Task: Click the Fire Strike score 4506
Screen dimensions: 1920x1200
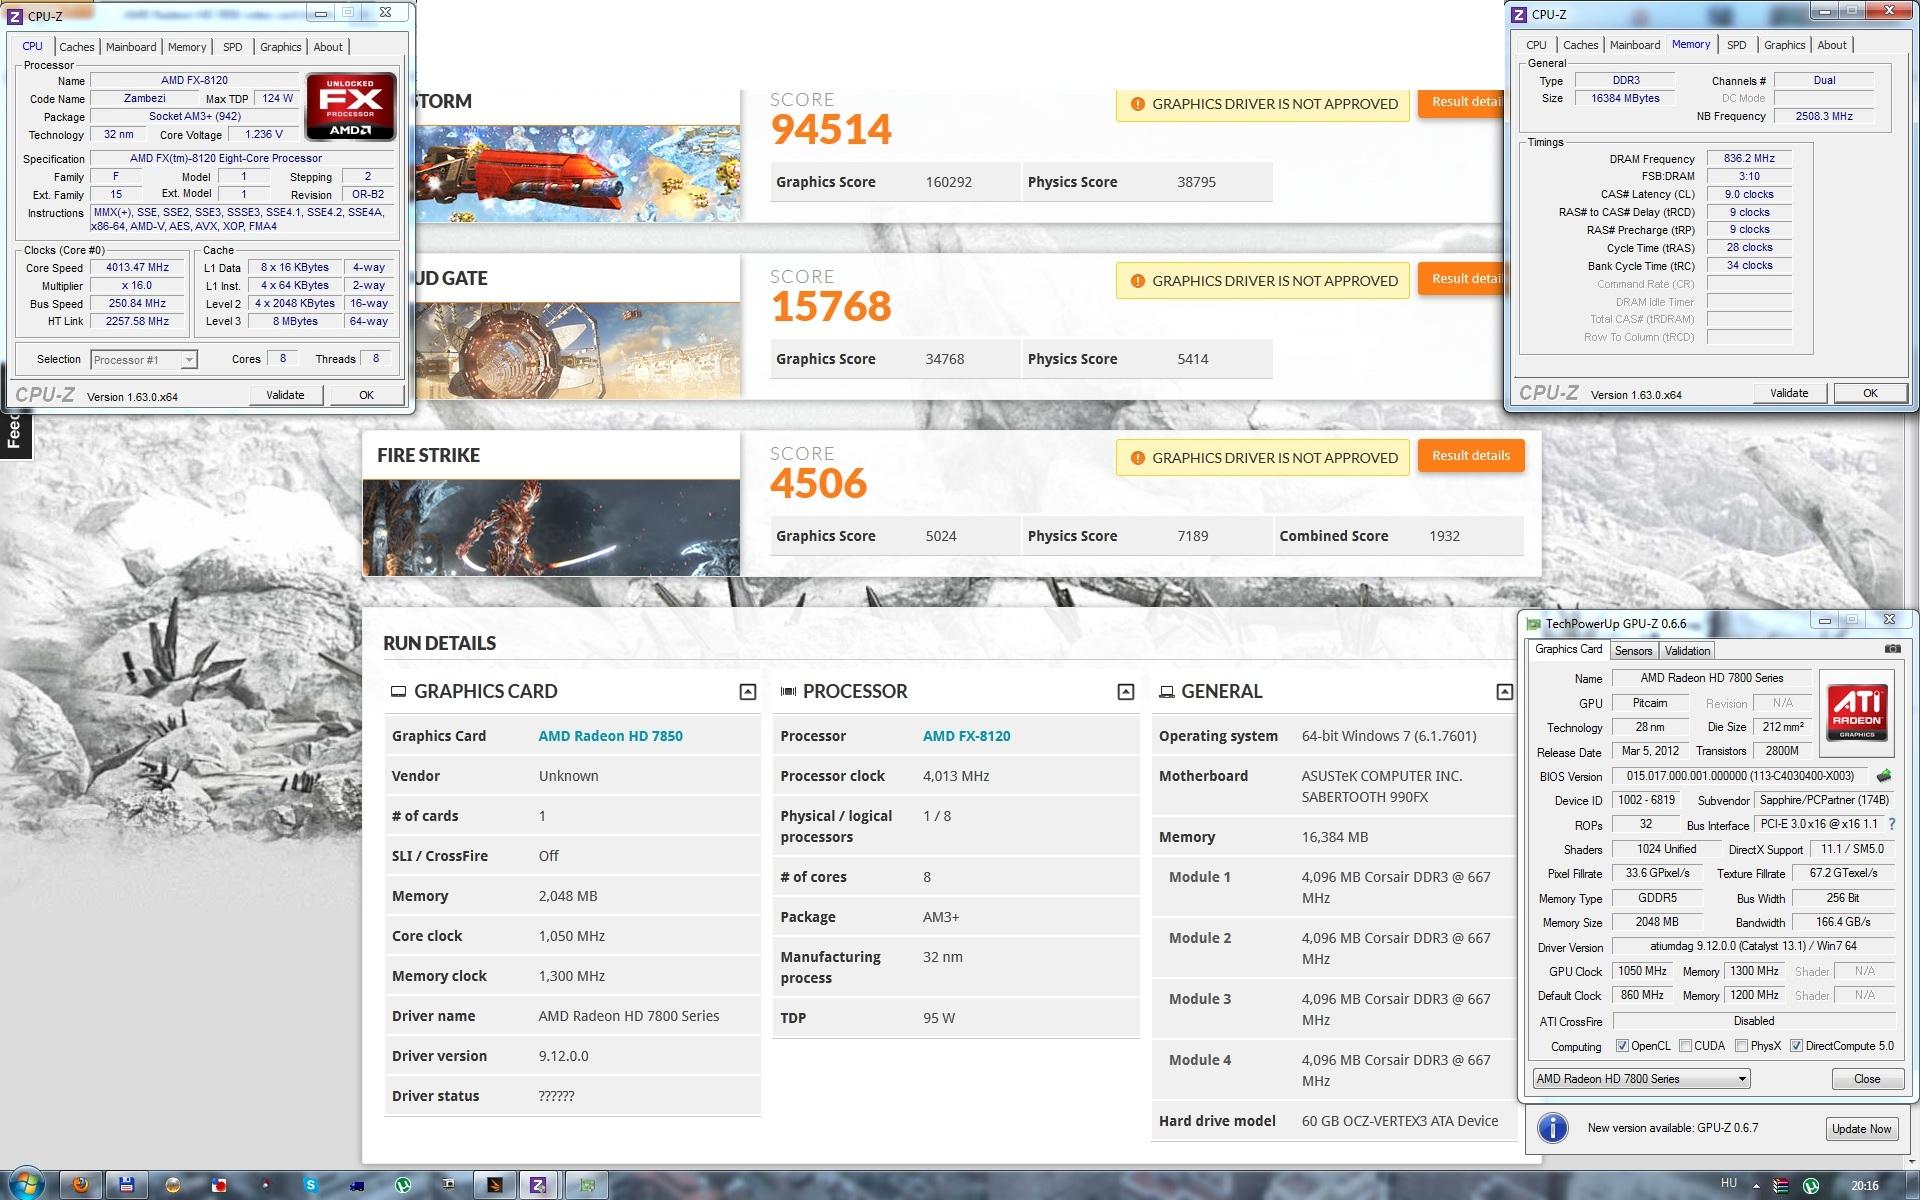Action: 818,483
